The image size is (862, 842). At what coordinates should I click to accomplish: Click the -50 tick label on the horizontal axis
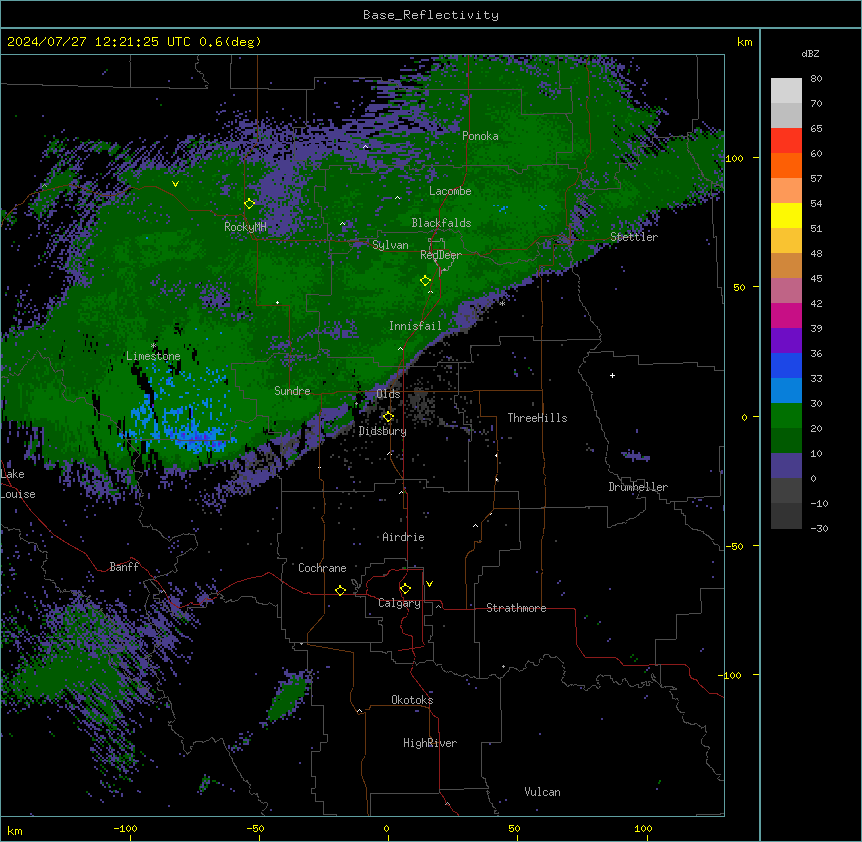pos(255,829)
